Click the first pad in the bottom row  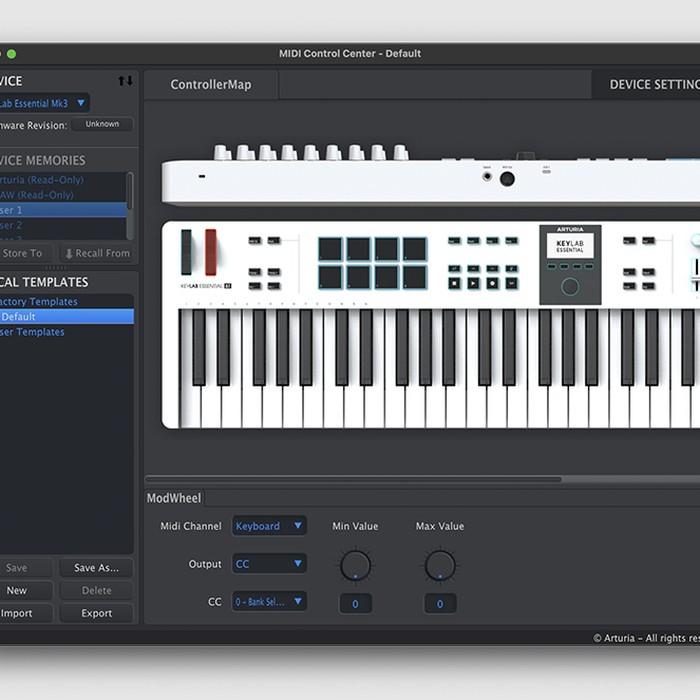click(330, 277)
